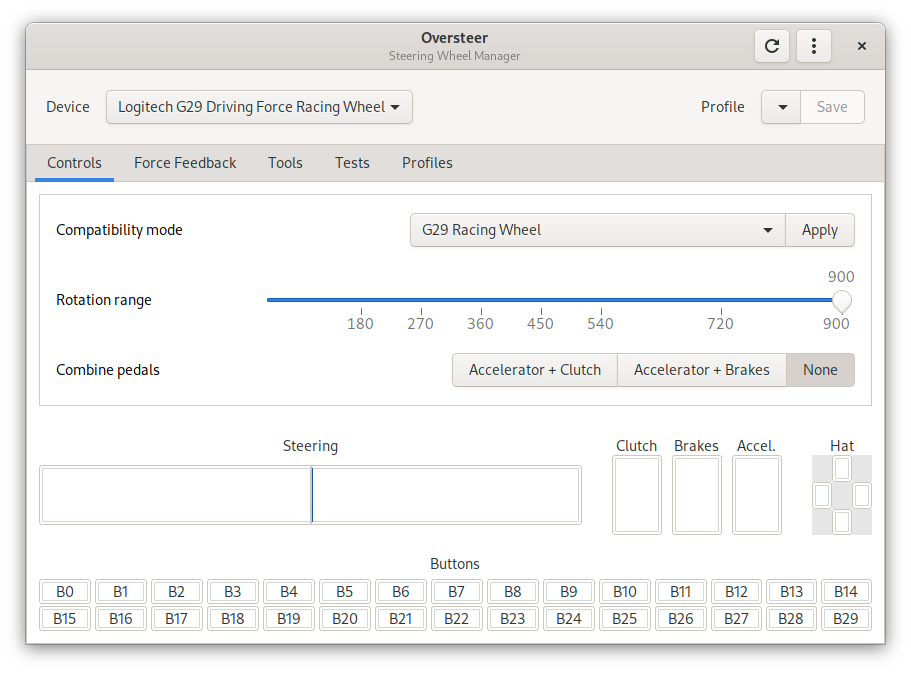Viewport: 911px width, 673px height.
Task: Select Accelerator + Brakes pedal combination
Action: click(701, 370)
